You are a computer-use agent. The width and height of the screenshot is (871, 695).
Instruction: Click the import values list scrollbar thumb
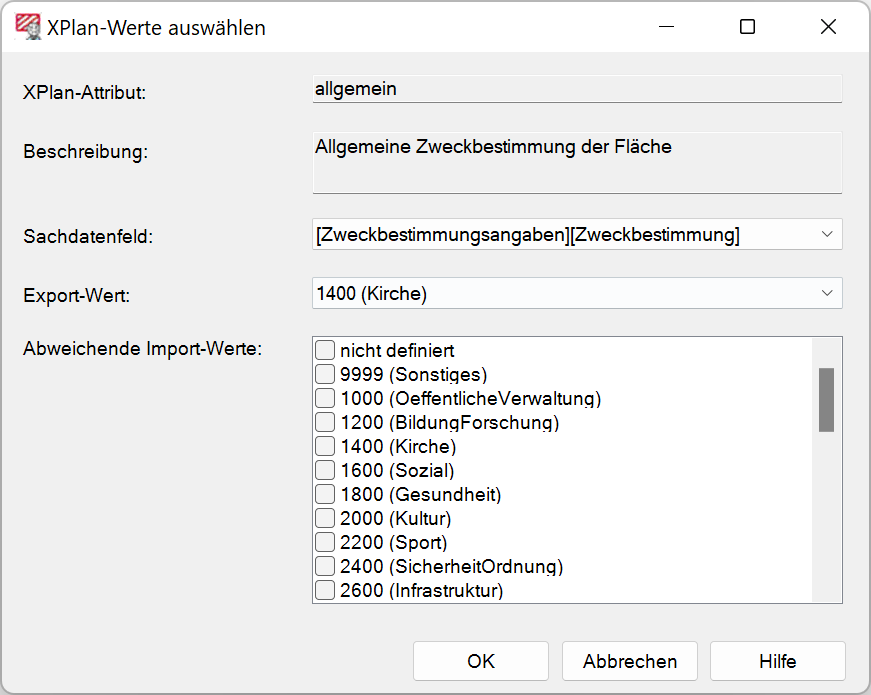826,399
